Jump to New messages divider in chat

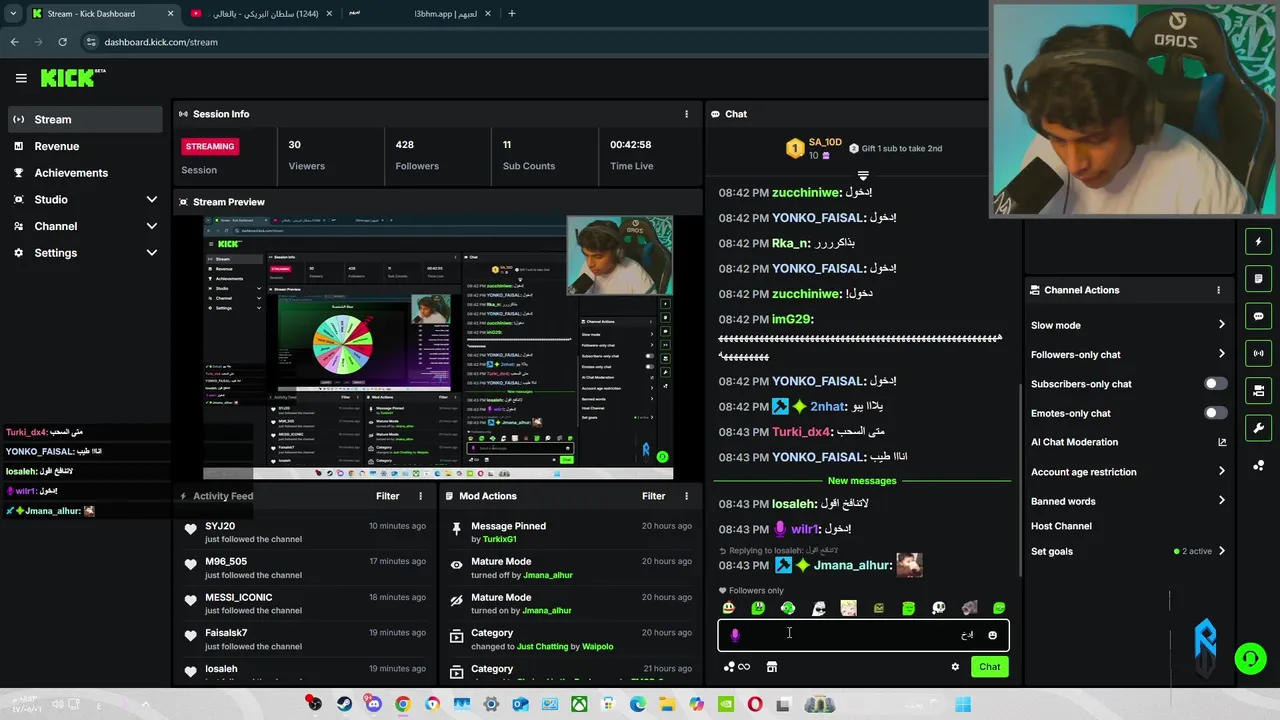(x=862, y=481)
